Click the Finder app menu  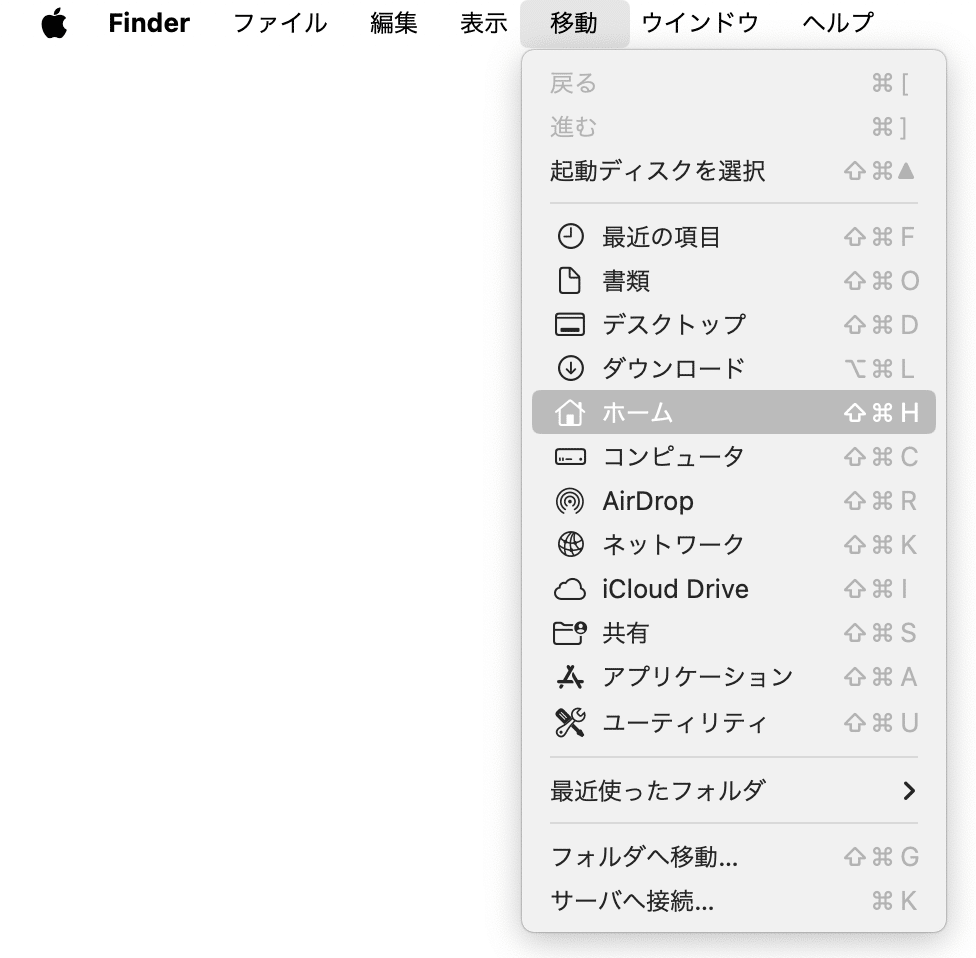[149, 23]
